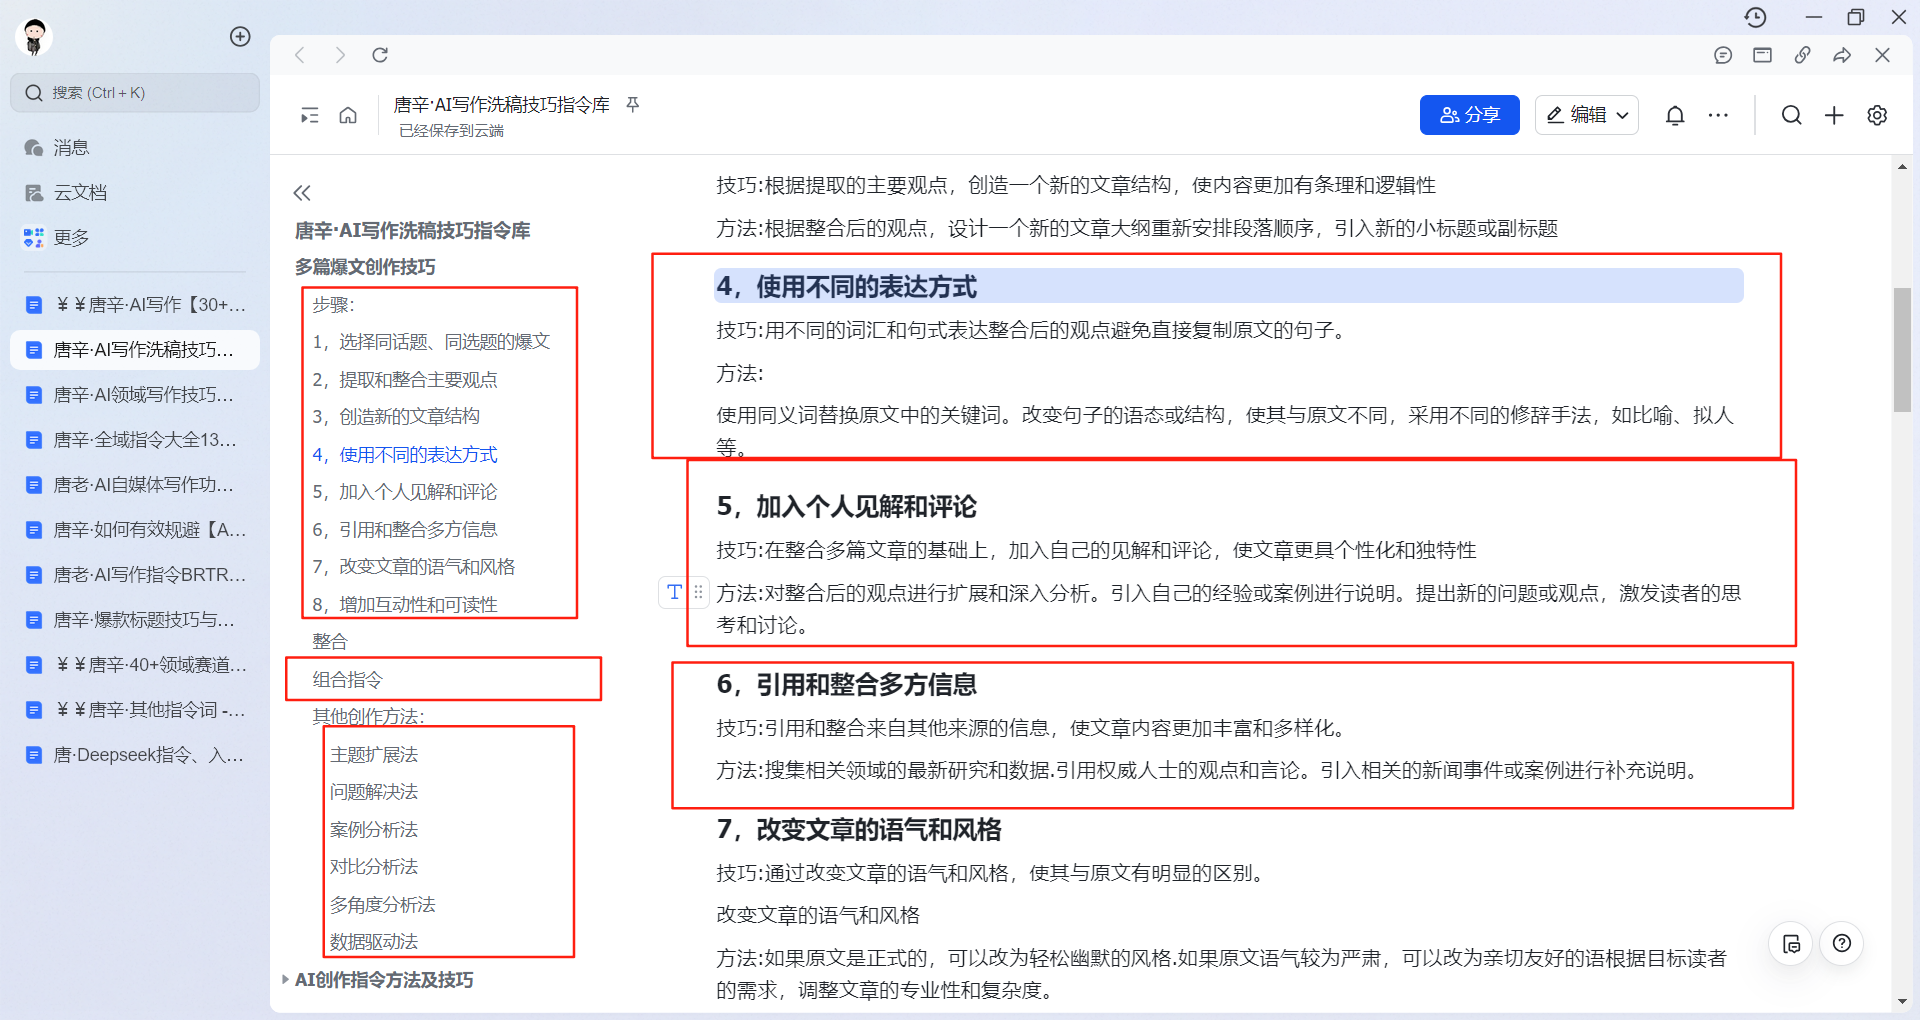Screen dimensions: 1920x1020
Task: Open document 唐辛·AI领域写作技巧…
Action: coord(135,395)
